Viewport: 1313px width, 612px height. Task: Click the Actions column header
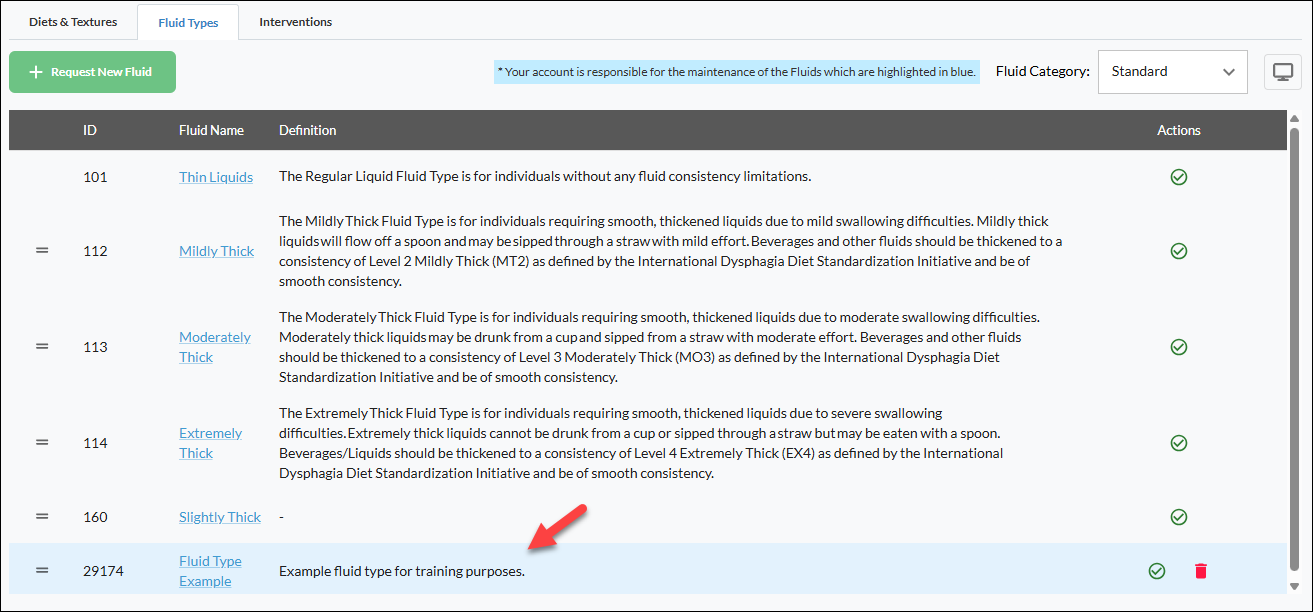point(1179,130)
